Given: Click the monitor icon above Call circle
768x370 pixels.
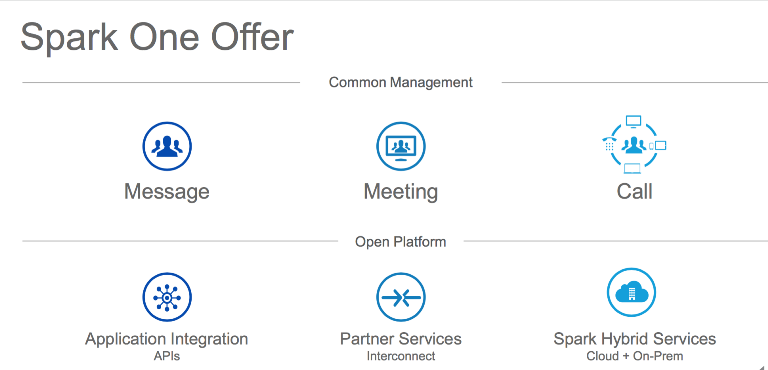Looking at the screenshot, I should point(634,121).
